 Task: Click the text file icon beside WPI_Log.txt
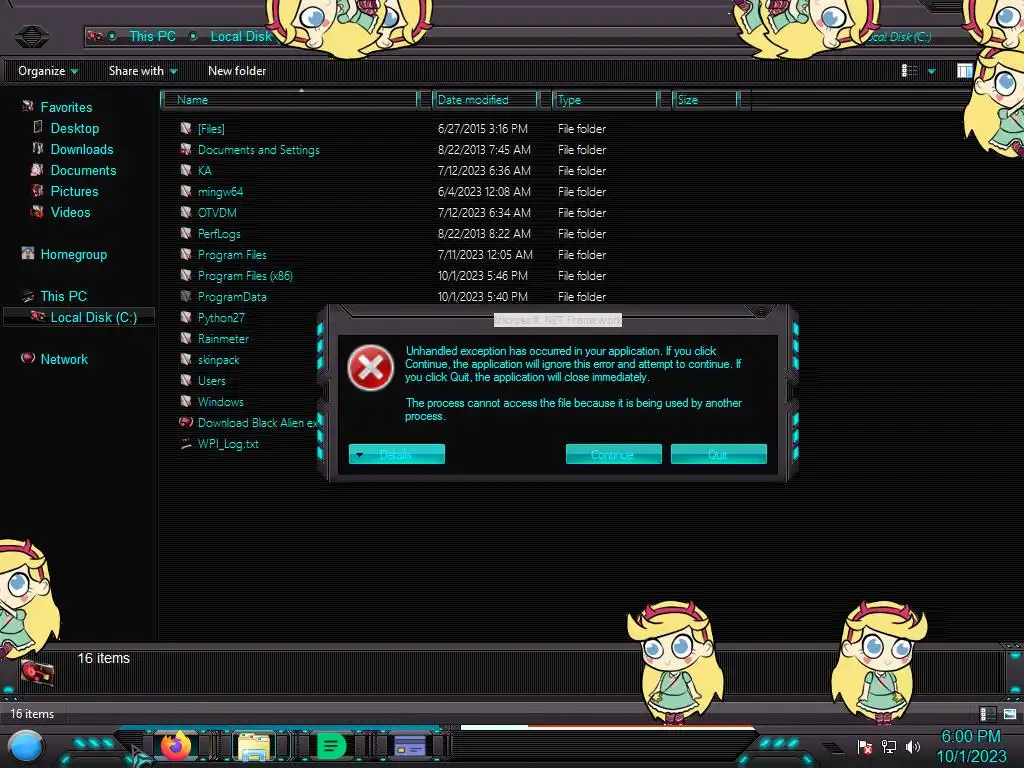click(x=186, y=443)
